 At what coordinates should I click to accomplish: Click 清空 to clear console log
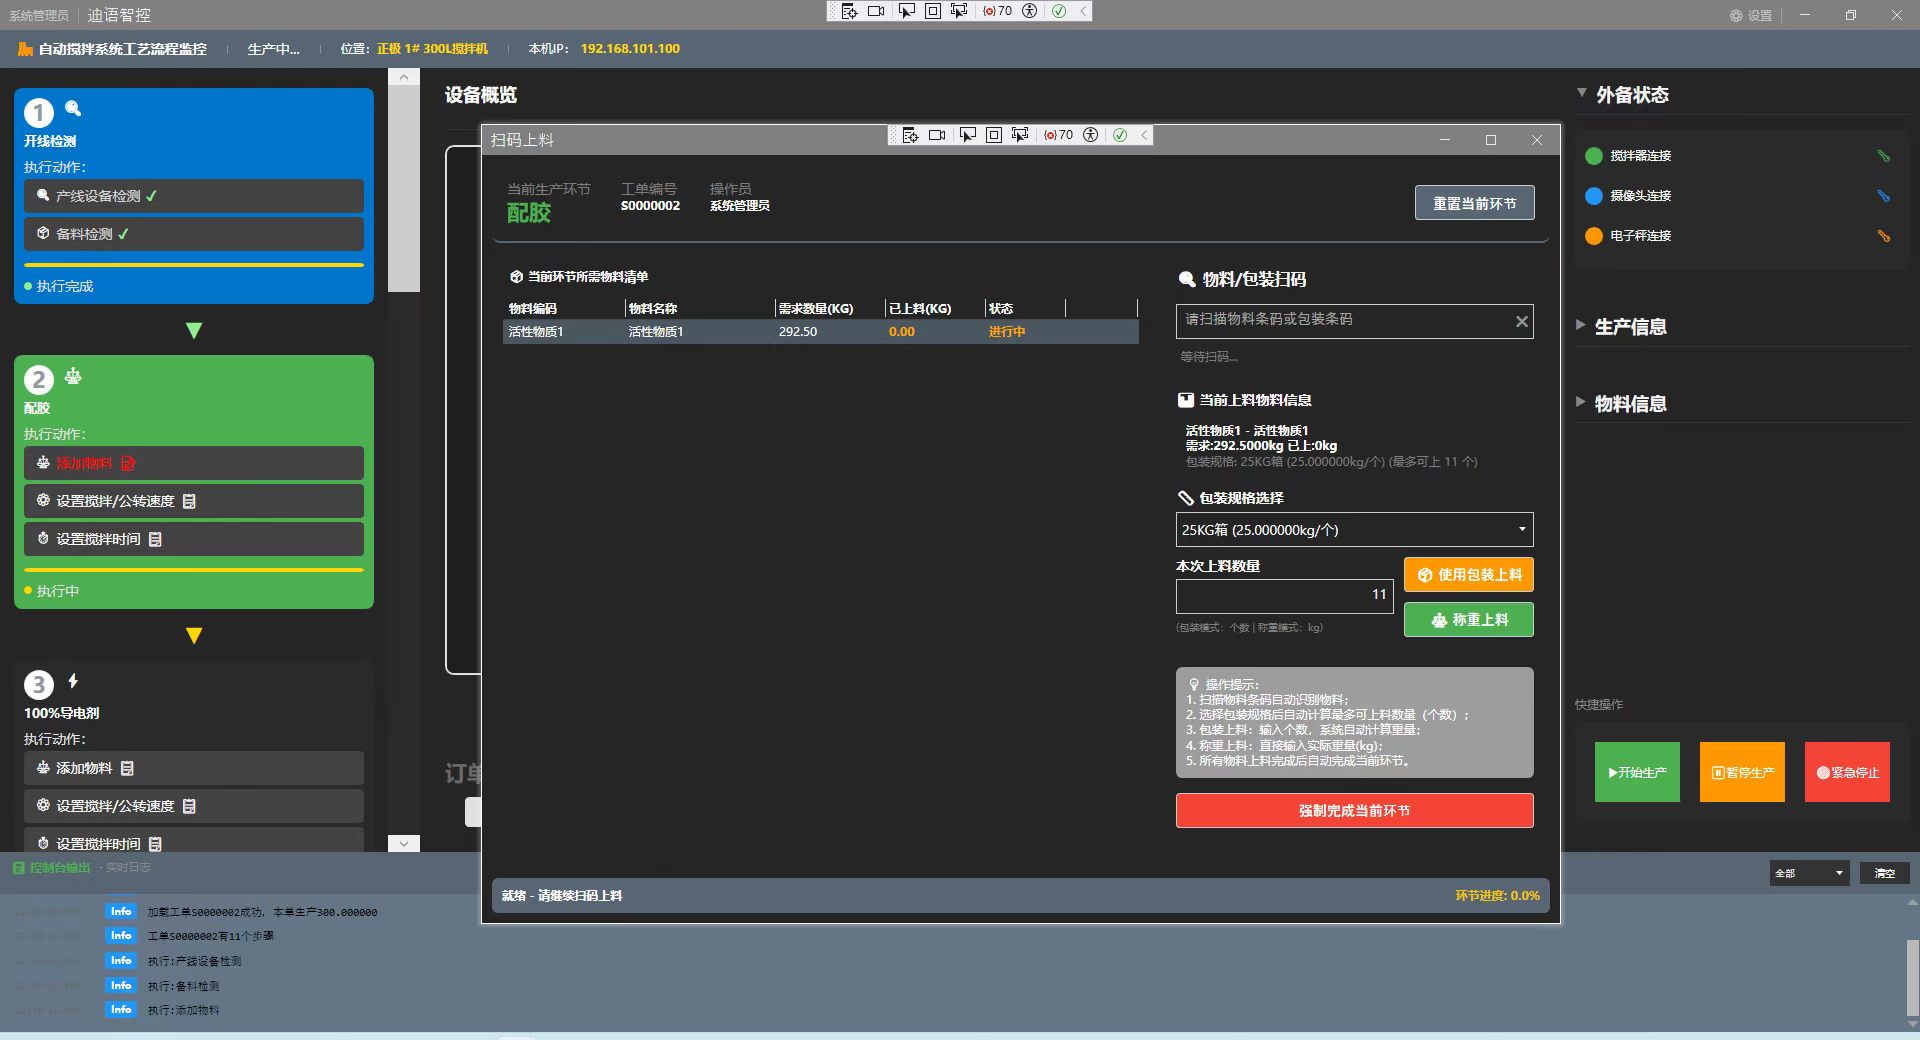[x=1885, y=873]
